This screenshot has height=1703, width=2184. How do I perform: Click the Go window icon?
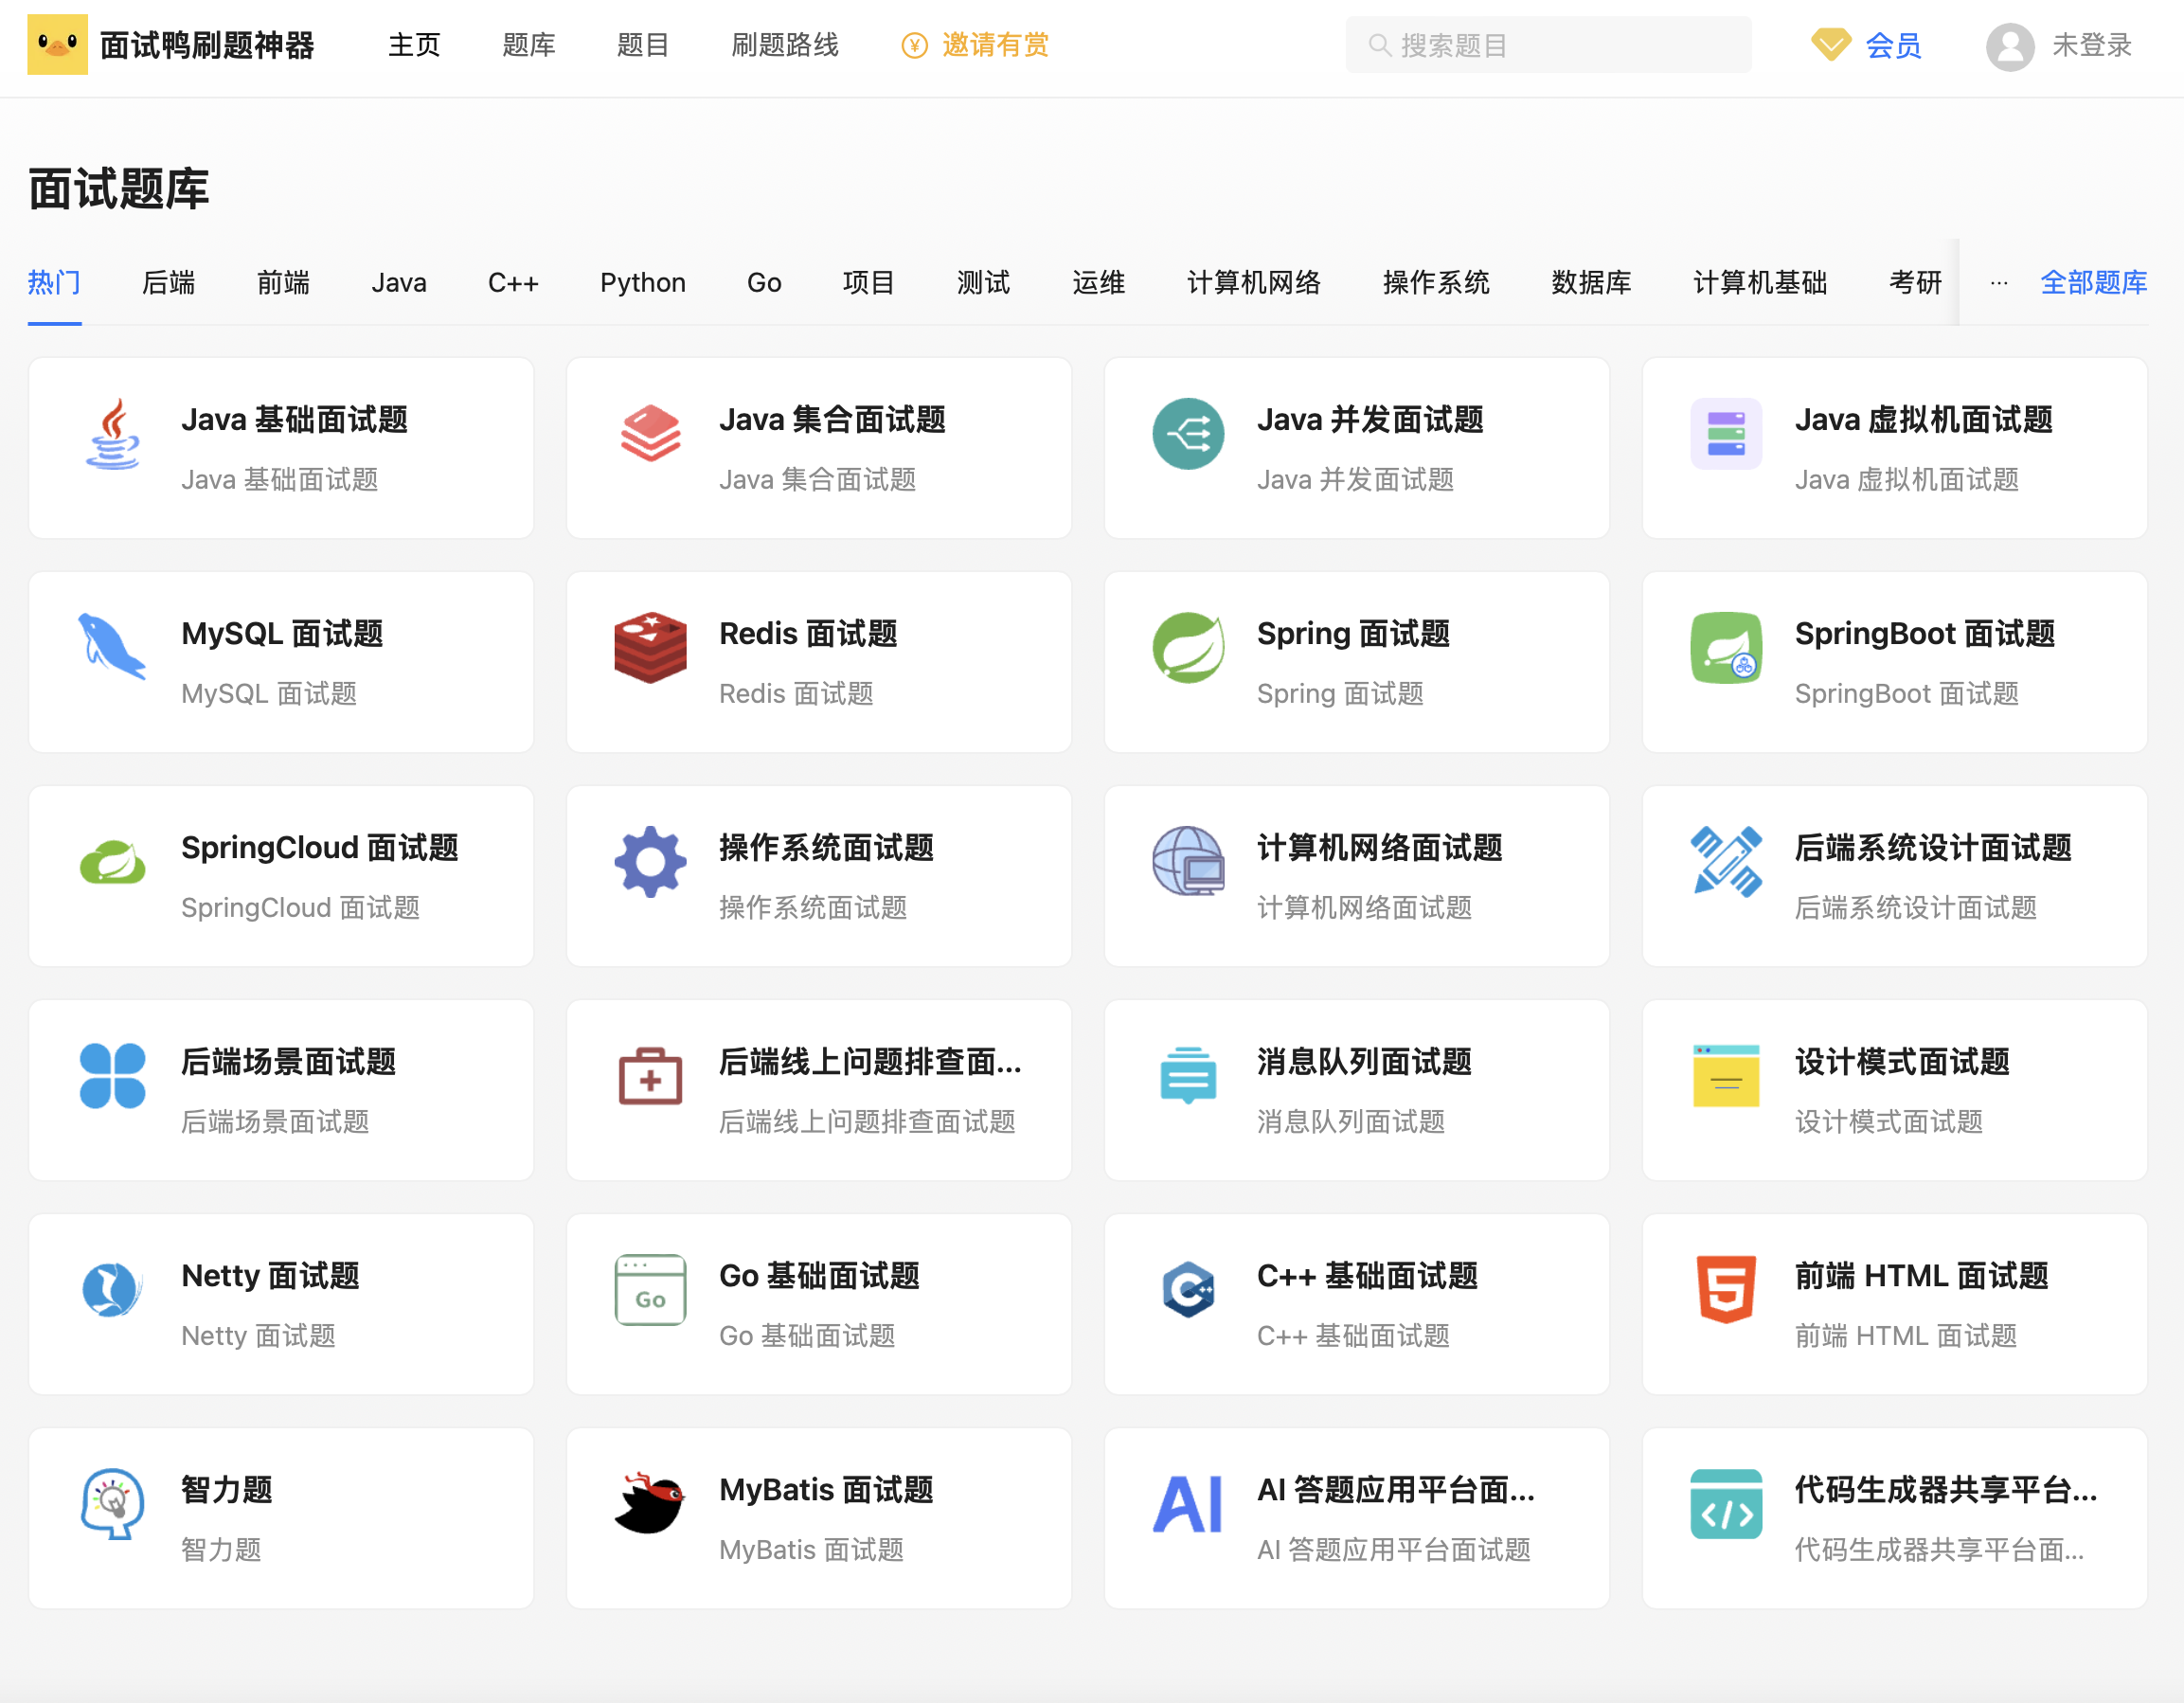tap(651, 1290)
